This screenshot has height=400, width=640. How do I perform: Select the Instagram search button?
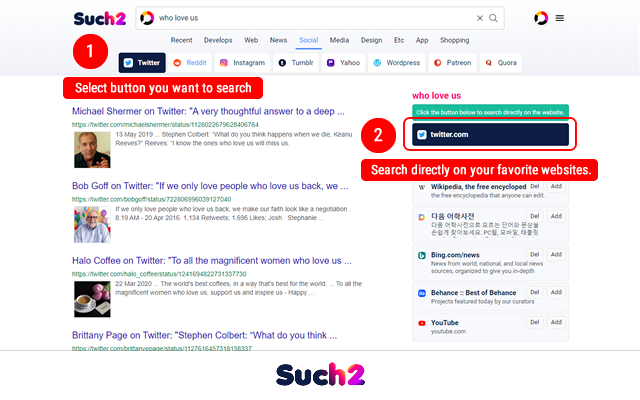click(x=242, y=62)
